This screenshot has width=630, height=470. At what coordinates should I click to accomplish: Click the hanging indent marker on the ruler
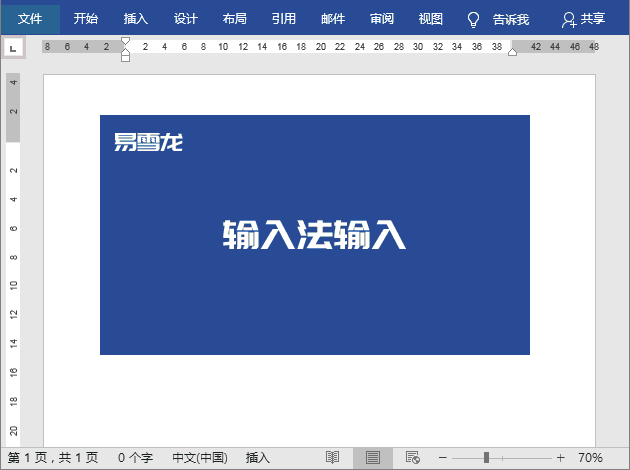[x=125, y=52]
